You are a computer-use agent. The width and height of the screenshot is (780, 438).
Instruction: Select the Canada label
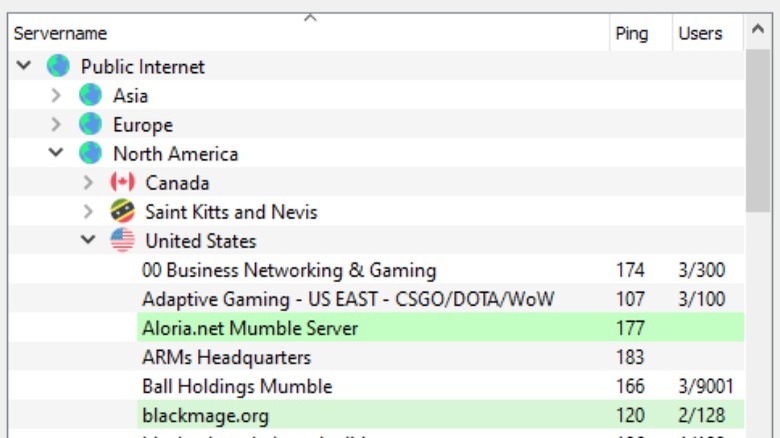pyautogui.click(x=177, y=183)
